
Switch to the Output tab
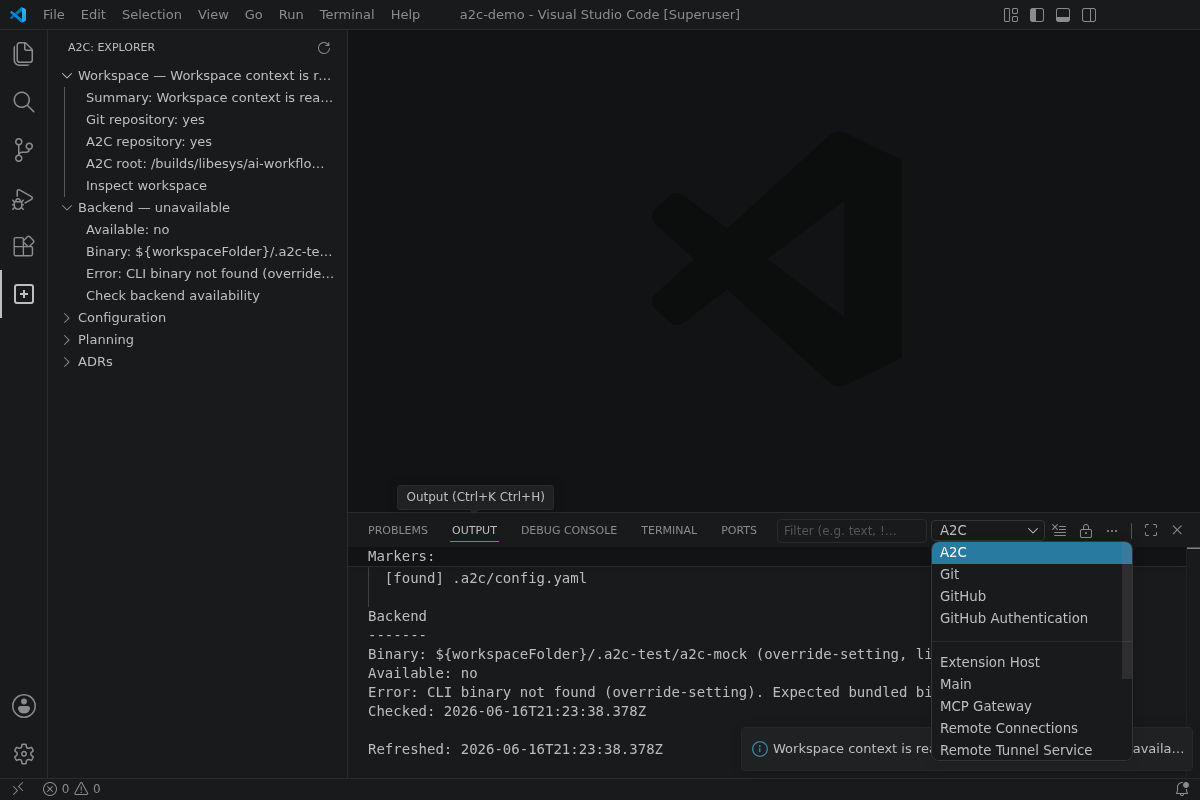[474, 530]
